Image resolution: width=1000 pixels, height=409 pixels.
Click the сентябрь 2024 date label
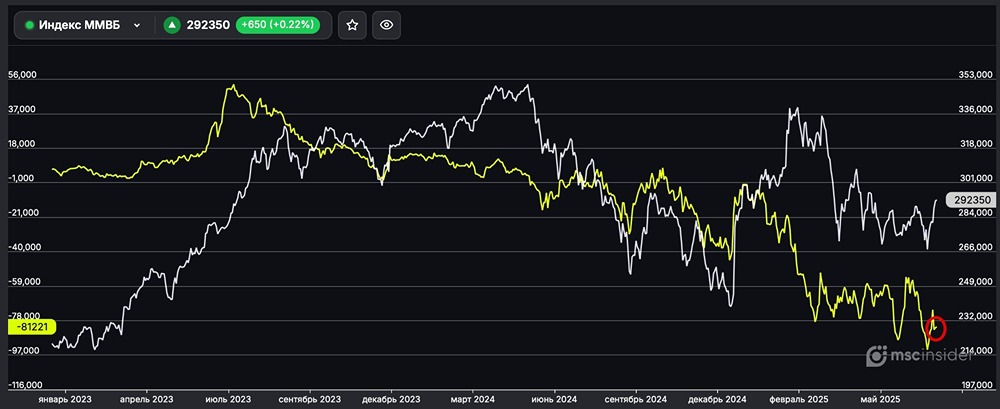(635, 399)
